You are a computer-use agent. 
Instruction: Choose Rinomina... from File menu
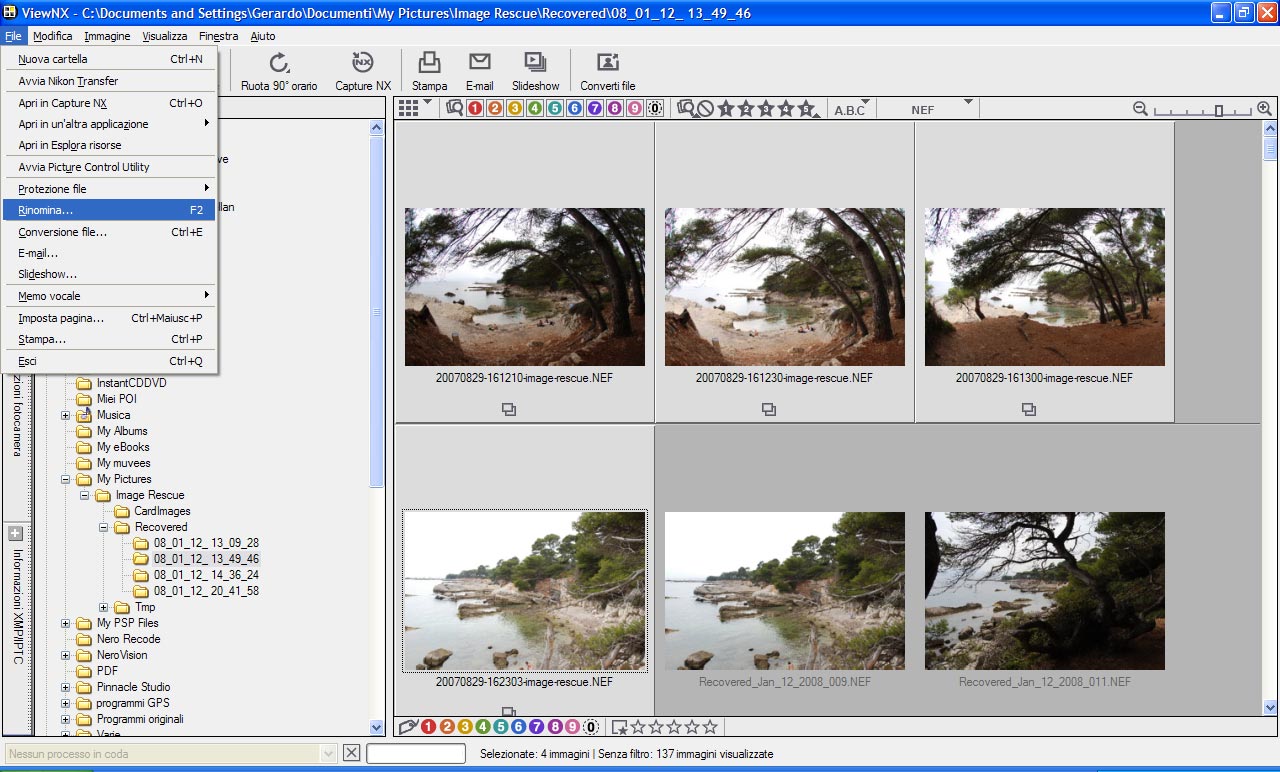tap(109, 210)
